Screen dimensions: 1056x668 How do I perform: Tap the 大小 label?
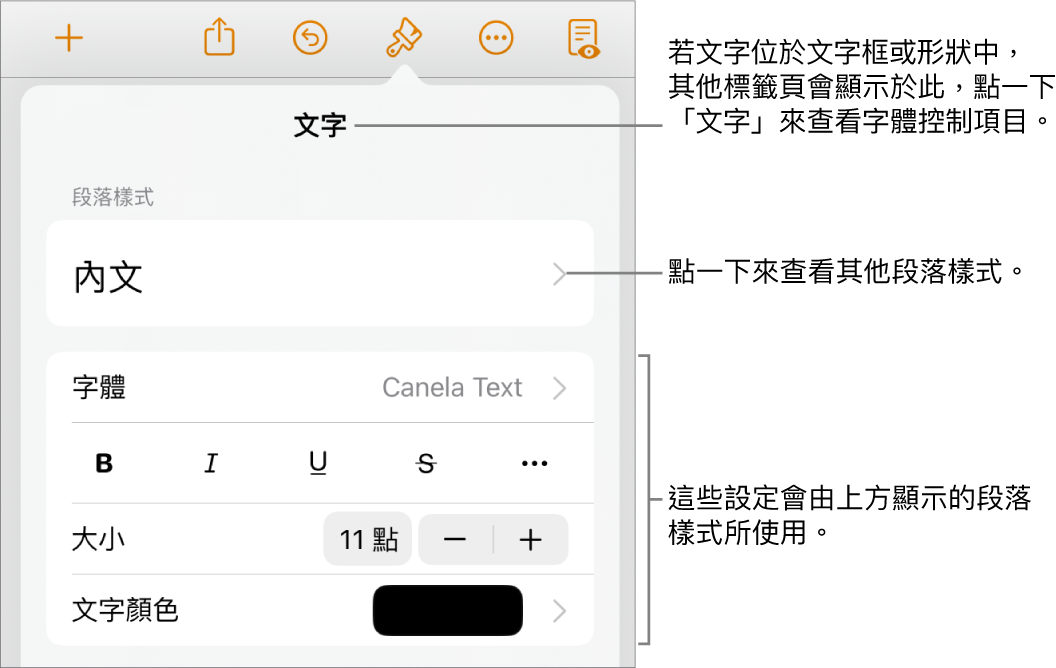pos(98,539)
